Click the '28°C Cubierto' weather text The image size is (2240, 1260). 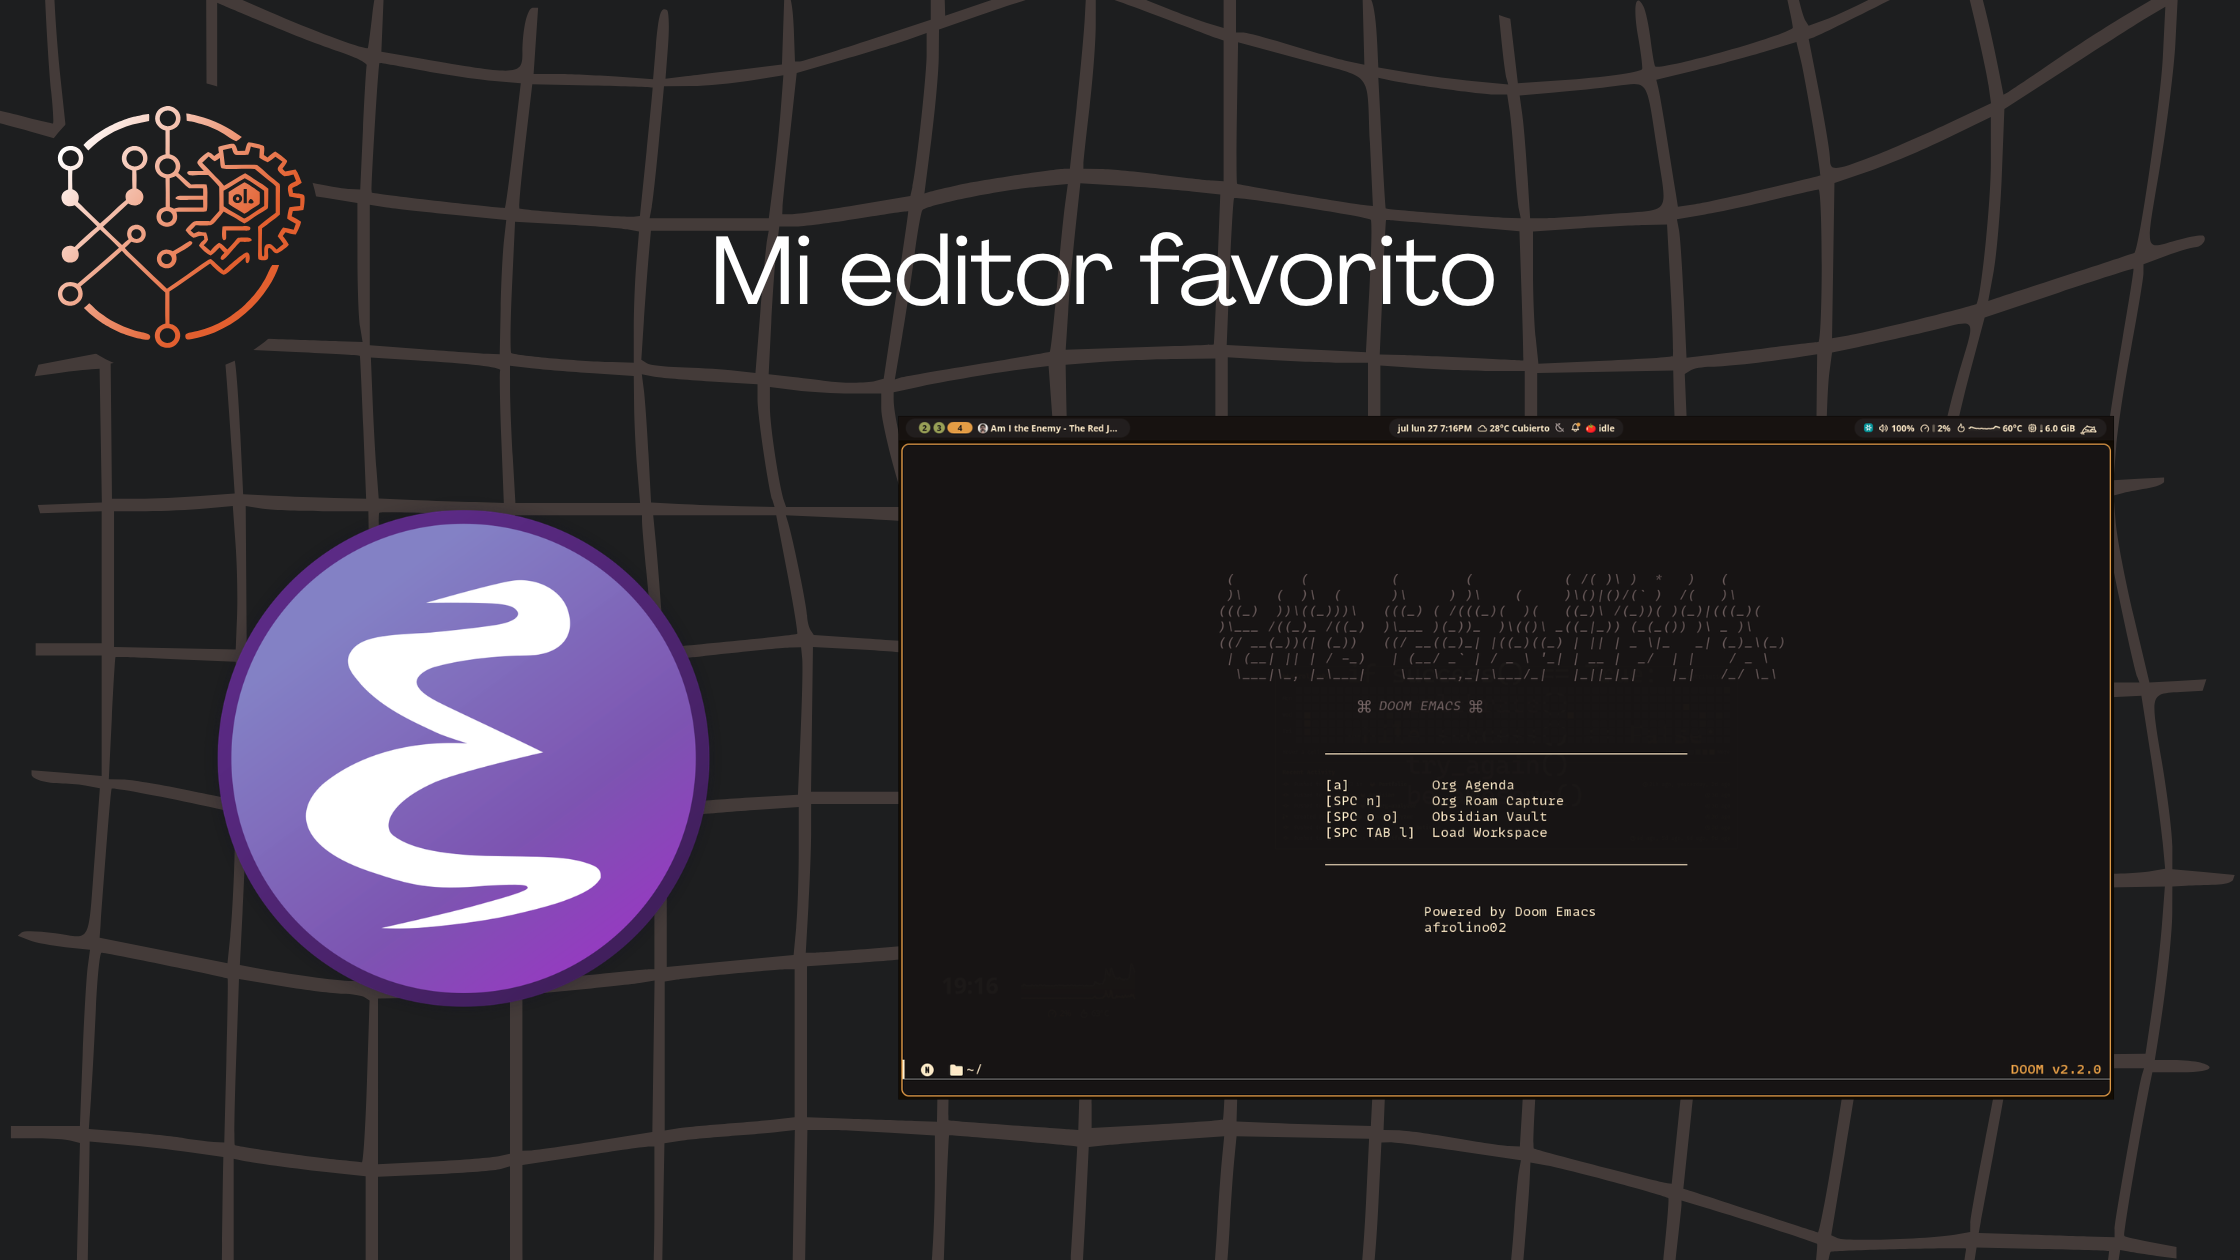1520,428
